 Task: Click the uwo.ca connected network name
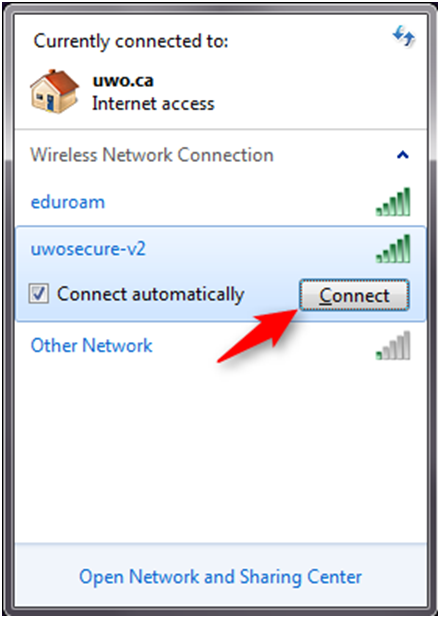pos(123,81)
